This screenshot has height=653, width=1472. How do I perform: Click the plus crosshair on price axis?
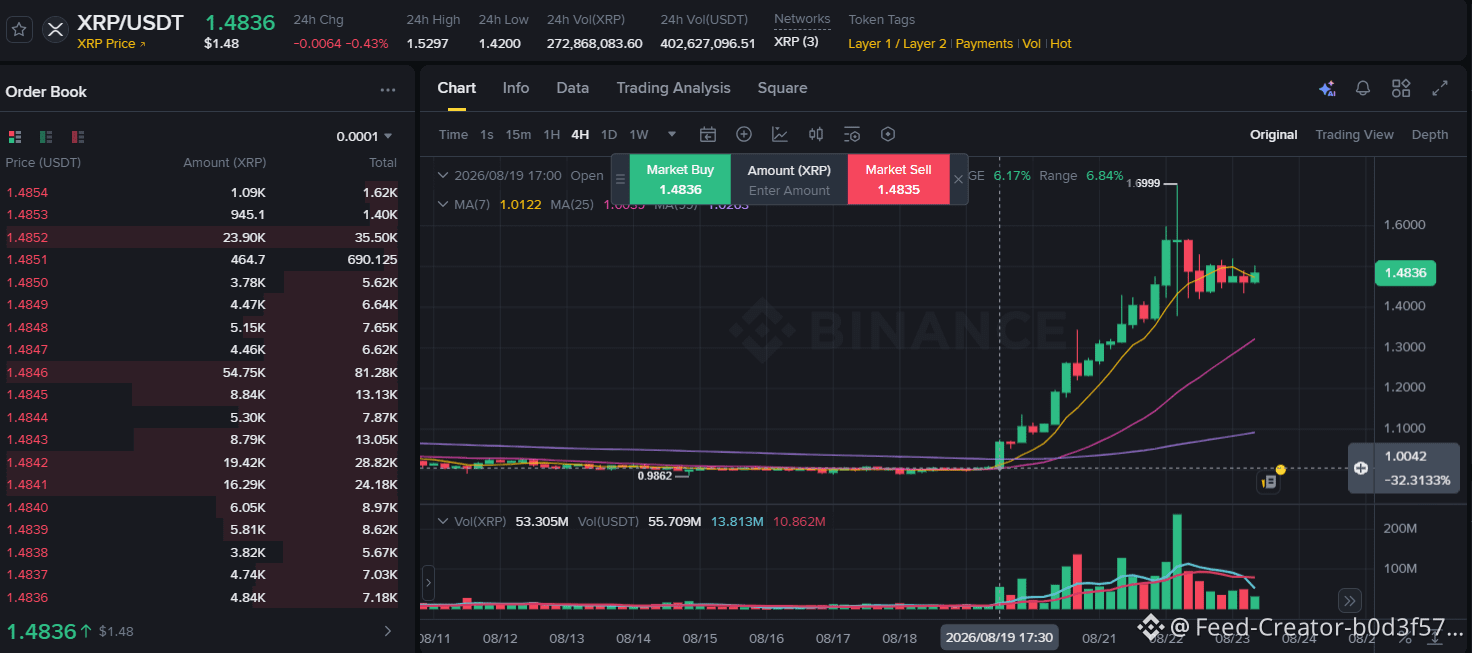coord(1361,468)
